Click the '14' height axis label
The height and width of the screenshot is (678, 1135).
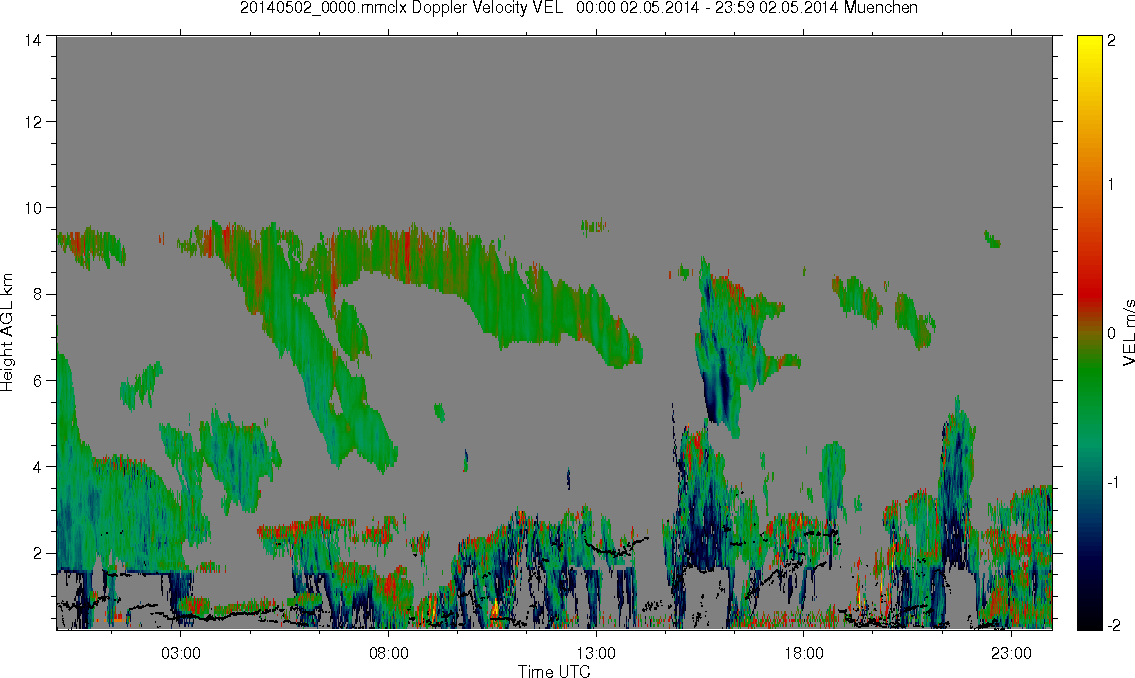pos(32,41)
